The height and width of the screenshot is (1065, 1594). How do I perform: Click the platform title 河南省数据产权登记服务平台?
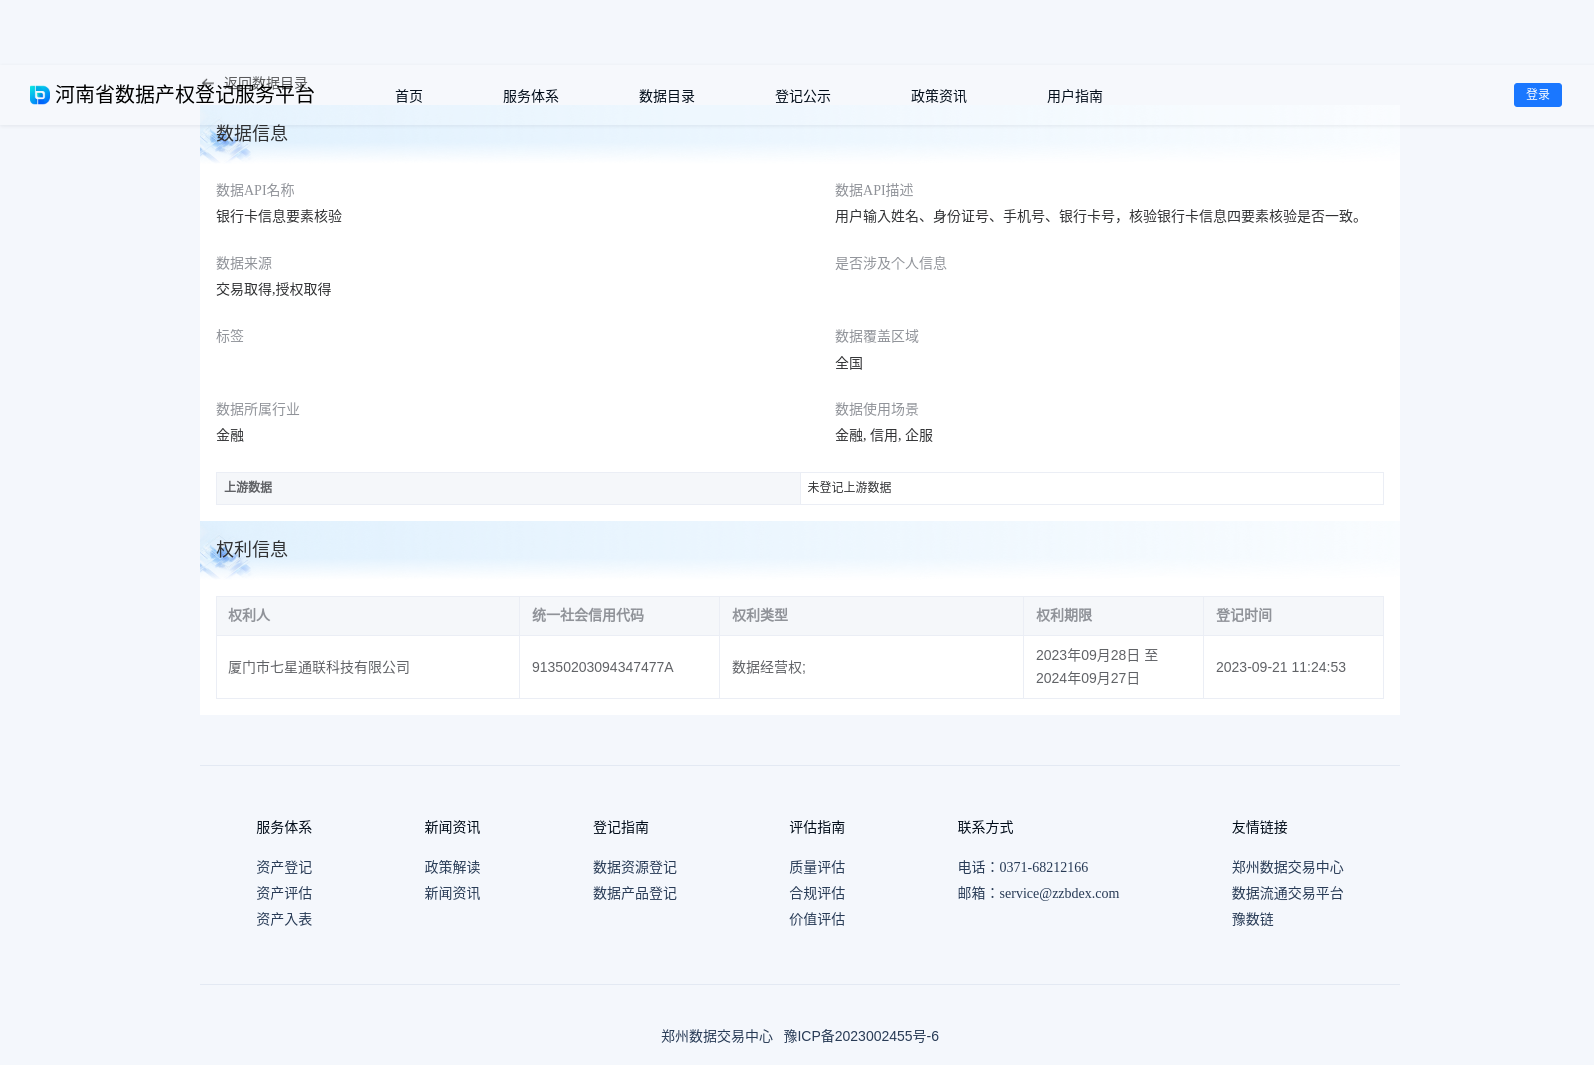(185, 95)
